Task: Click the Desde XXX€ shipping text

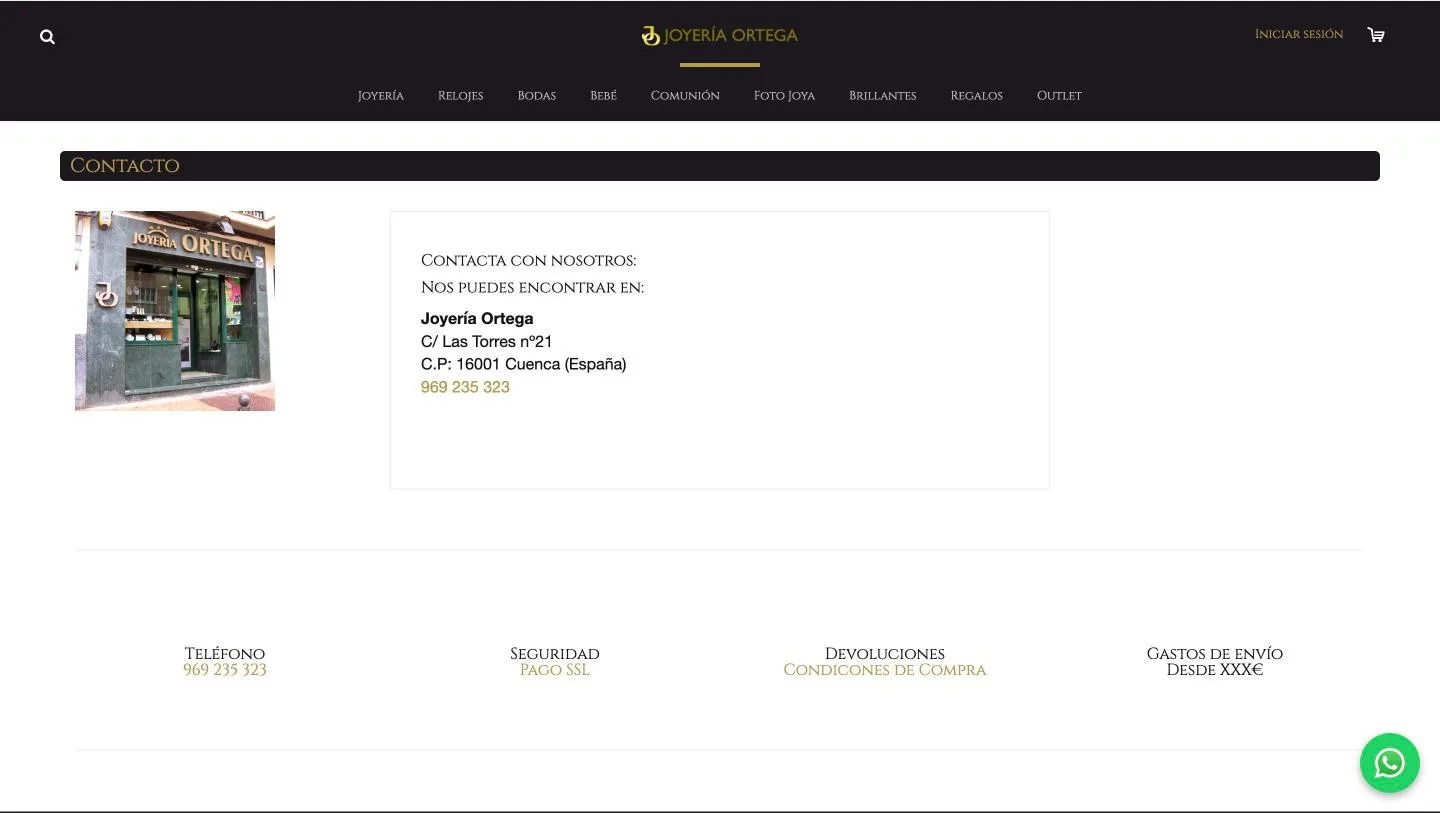Action: click(1215, 670)
